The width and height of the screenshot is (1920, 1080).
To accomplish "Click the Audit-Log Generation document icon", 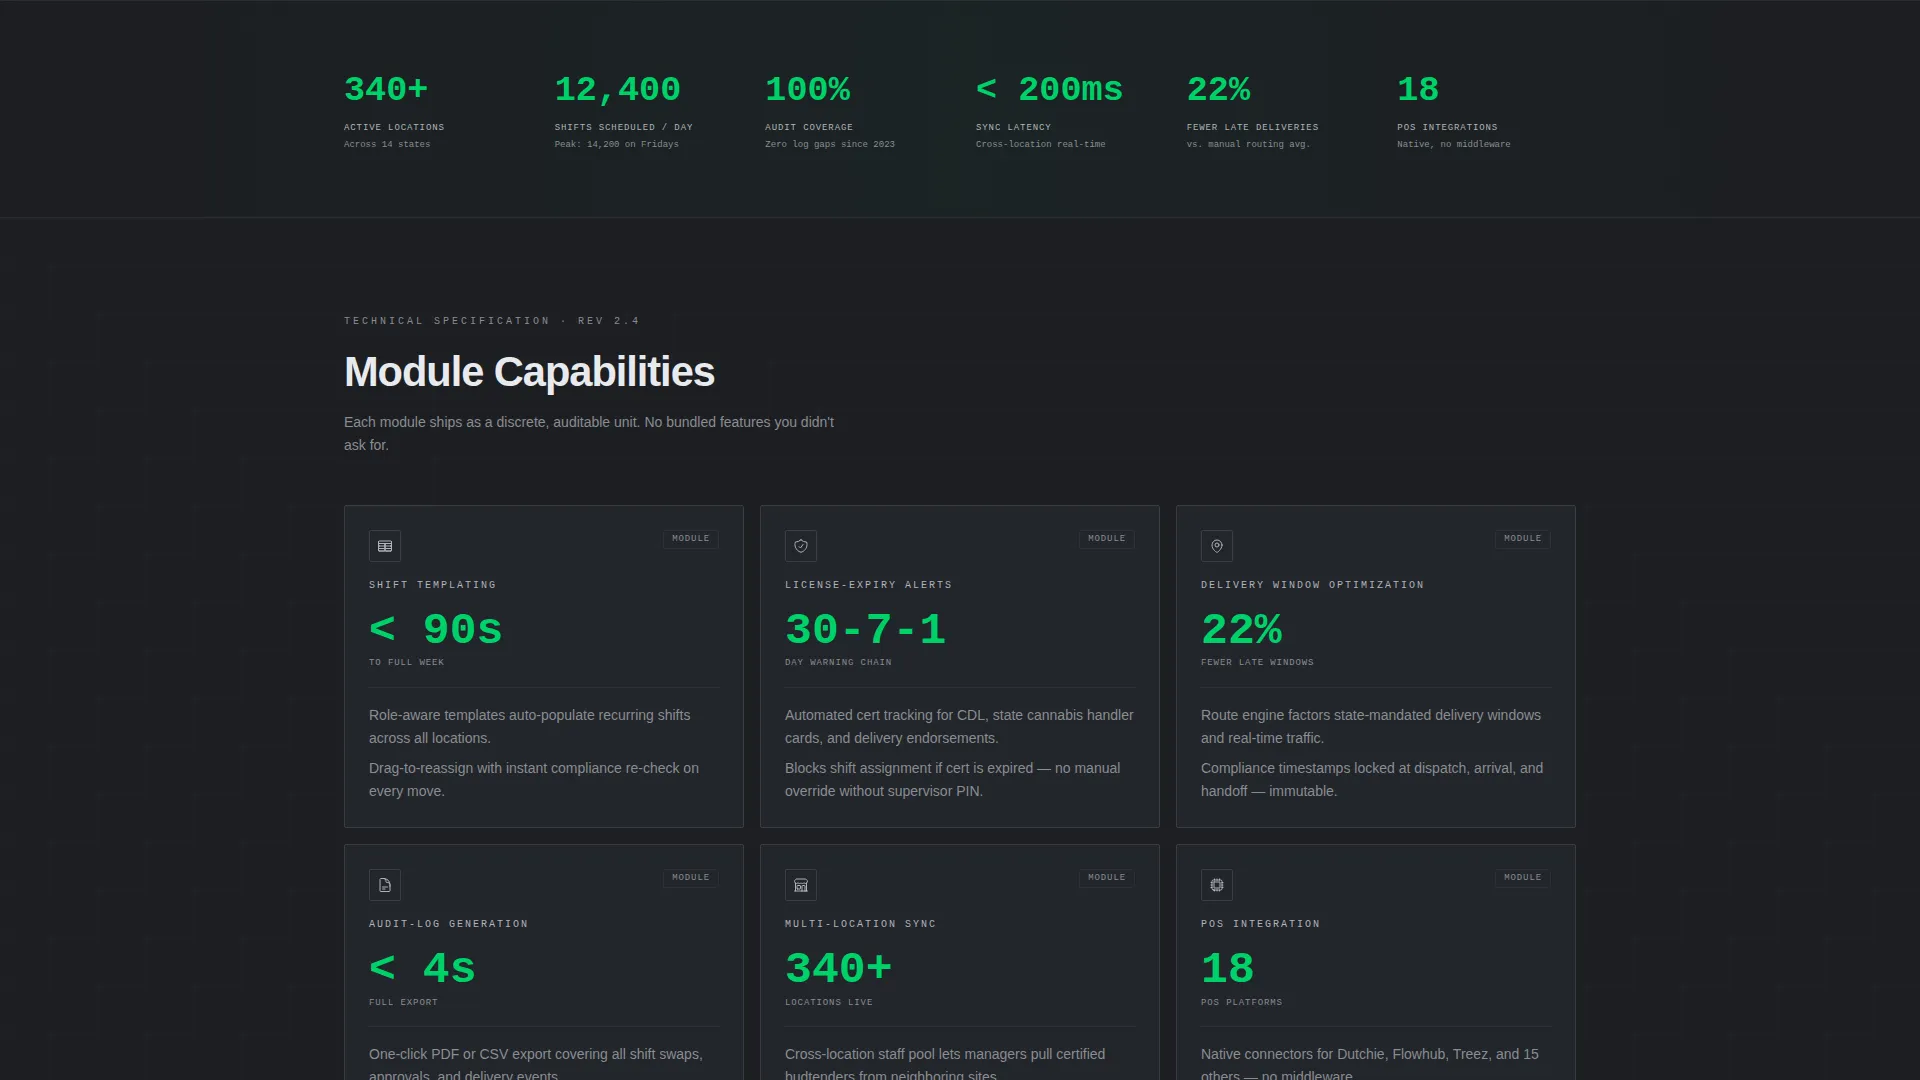I will coord(385,885).
